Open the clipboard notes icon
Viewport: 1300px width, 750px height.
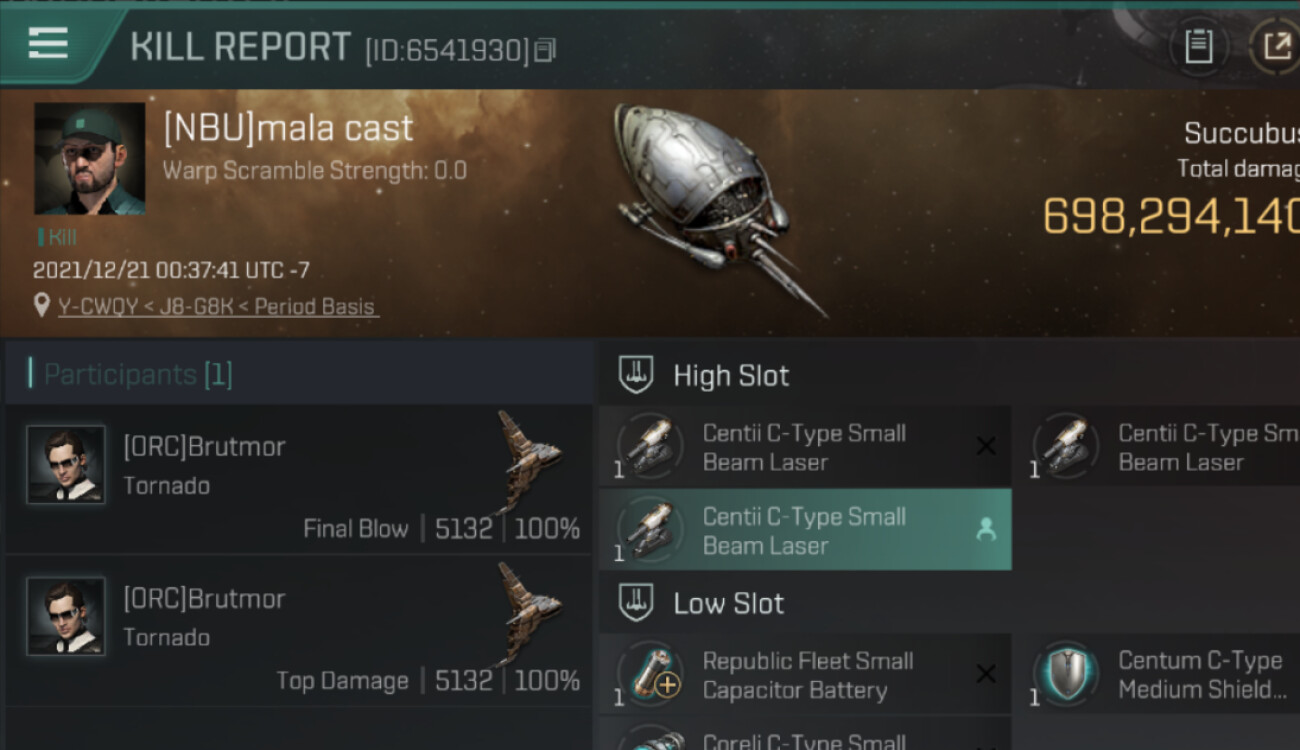point(1199,47)
